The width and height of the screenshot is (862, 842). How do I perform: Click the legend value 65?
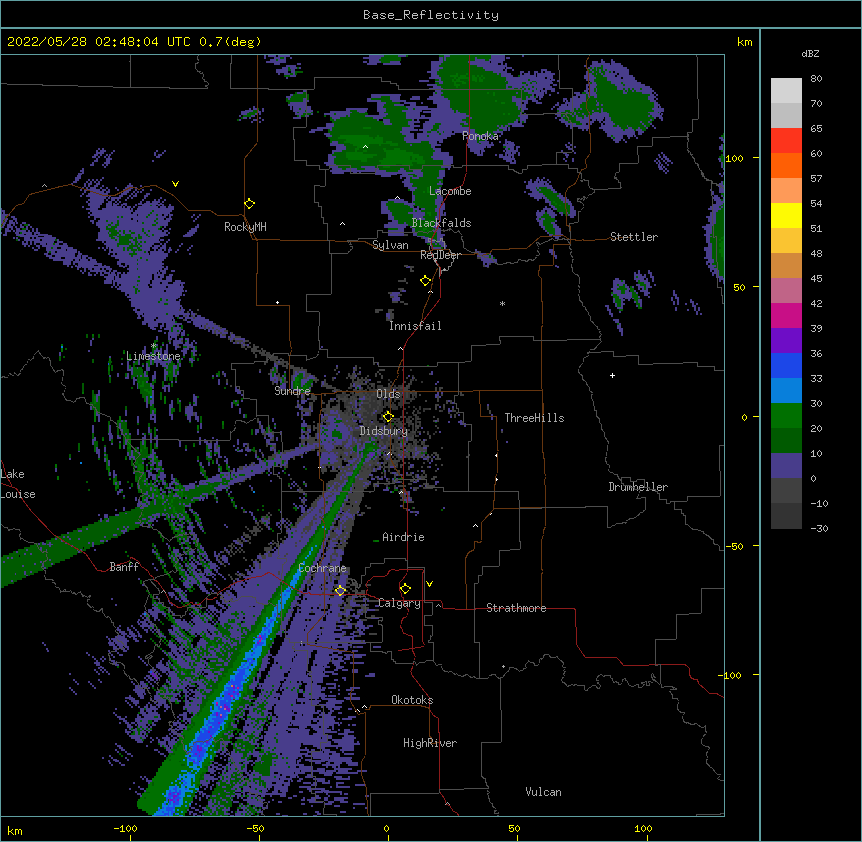pyautogui.click(x=816, y=129)
